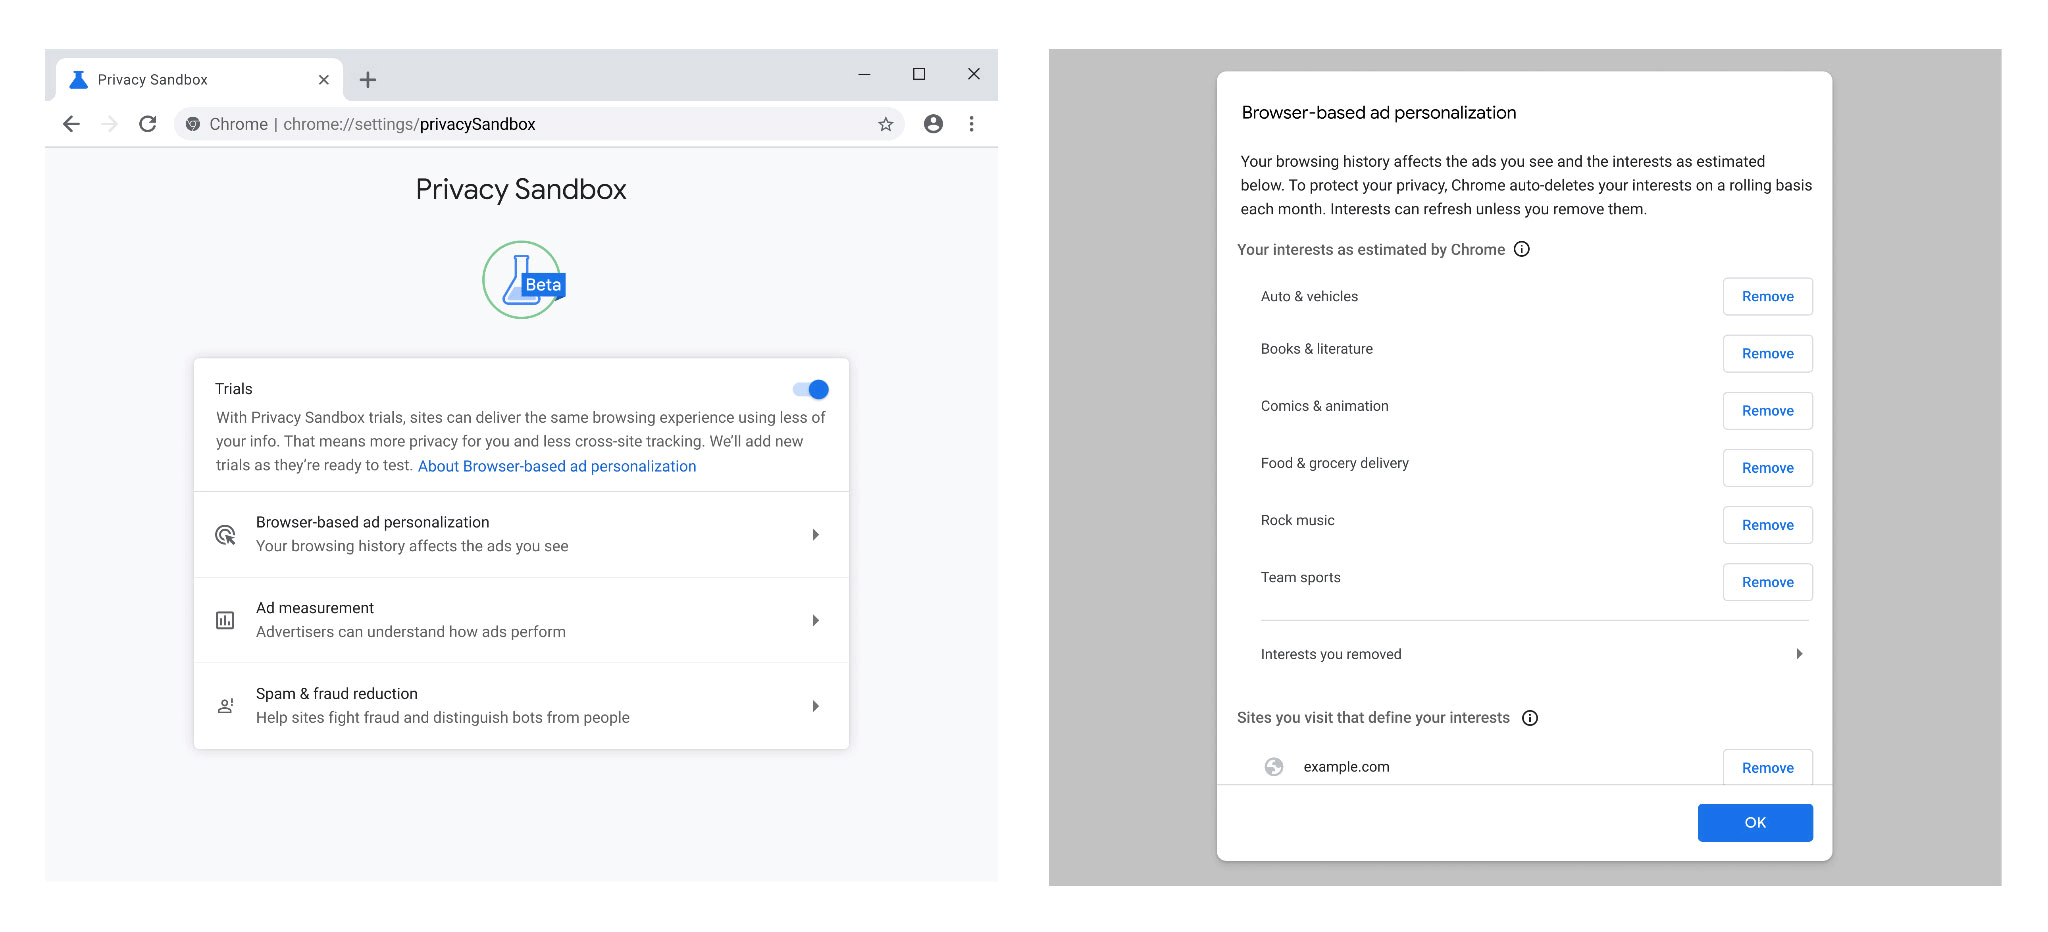Open the three-dot Chrome menu
The width and height of the screenshot is (2048, 932).
[971, 124]
